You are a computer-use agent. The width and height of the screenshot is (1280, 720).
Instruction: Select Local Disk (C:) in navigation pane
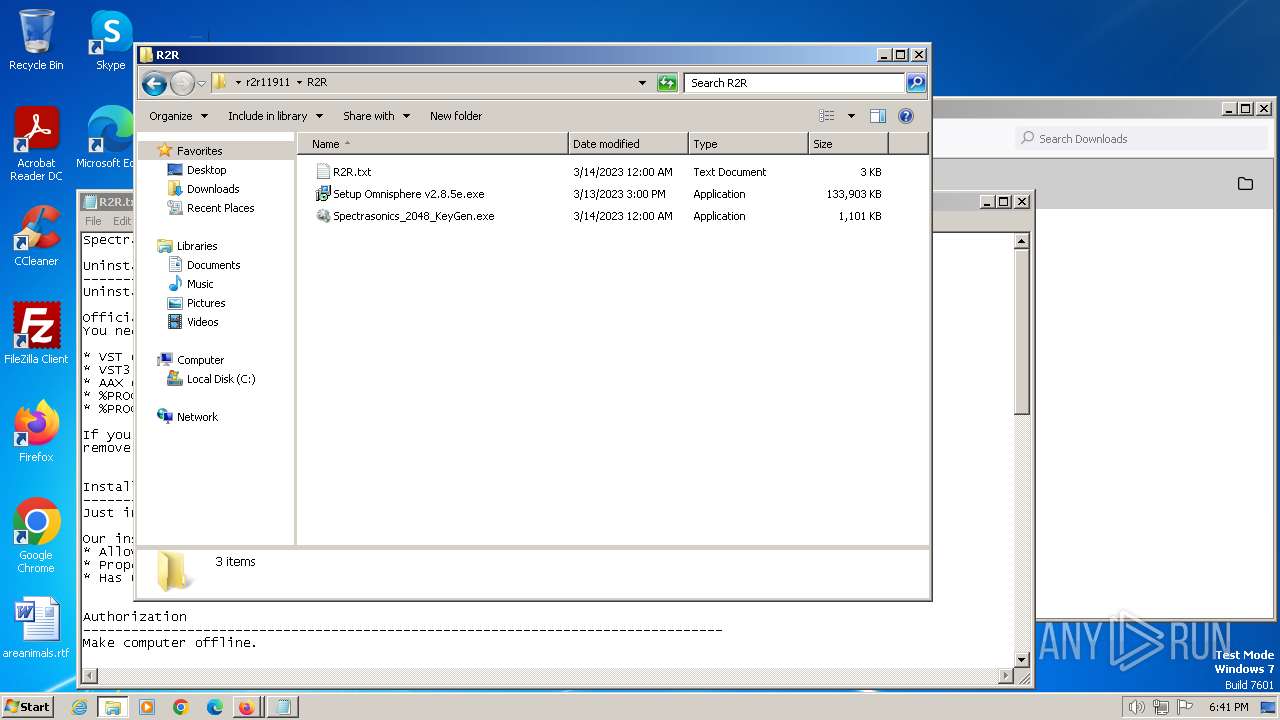click(x=220, y=379)
